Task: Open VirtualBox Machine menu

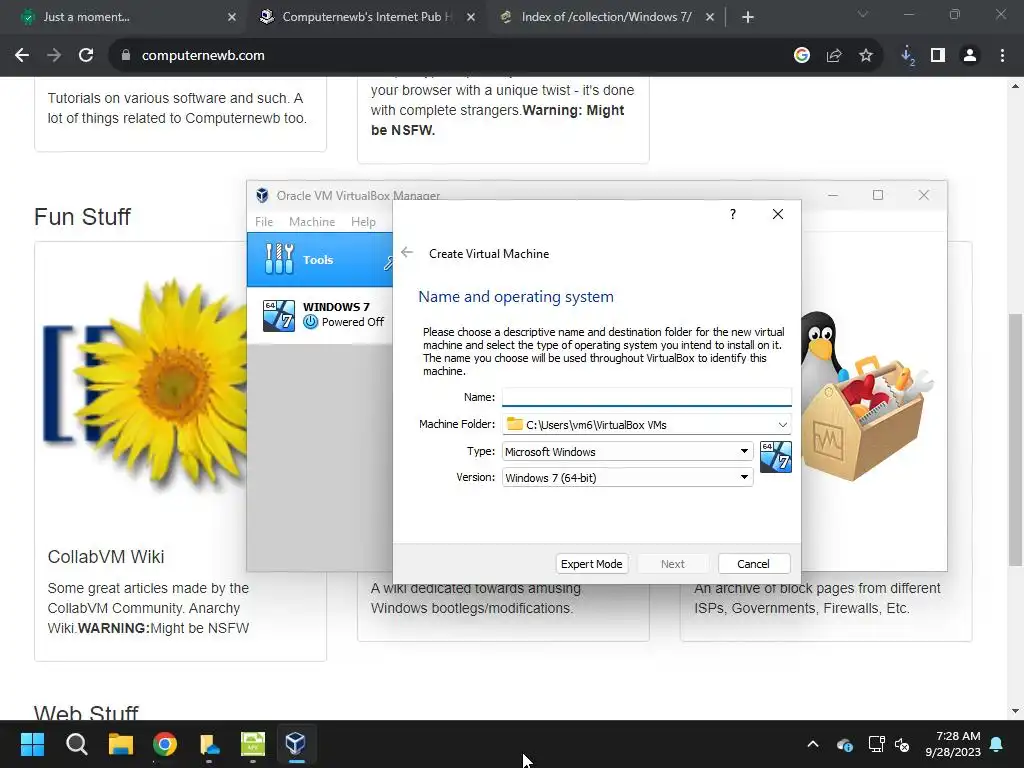Action: [x=312, y=221]
